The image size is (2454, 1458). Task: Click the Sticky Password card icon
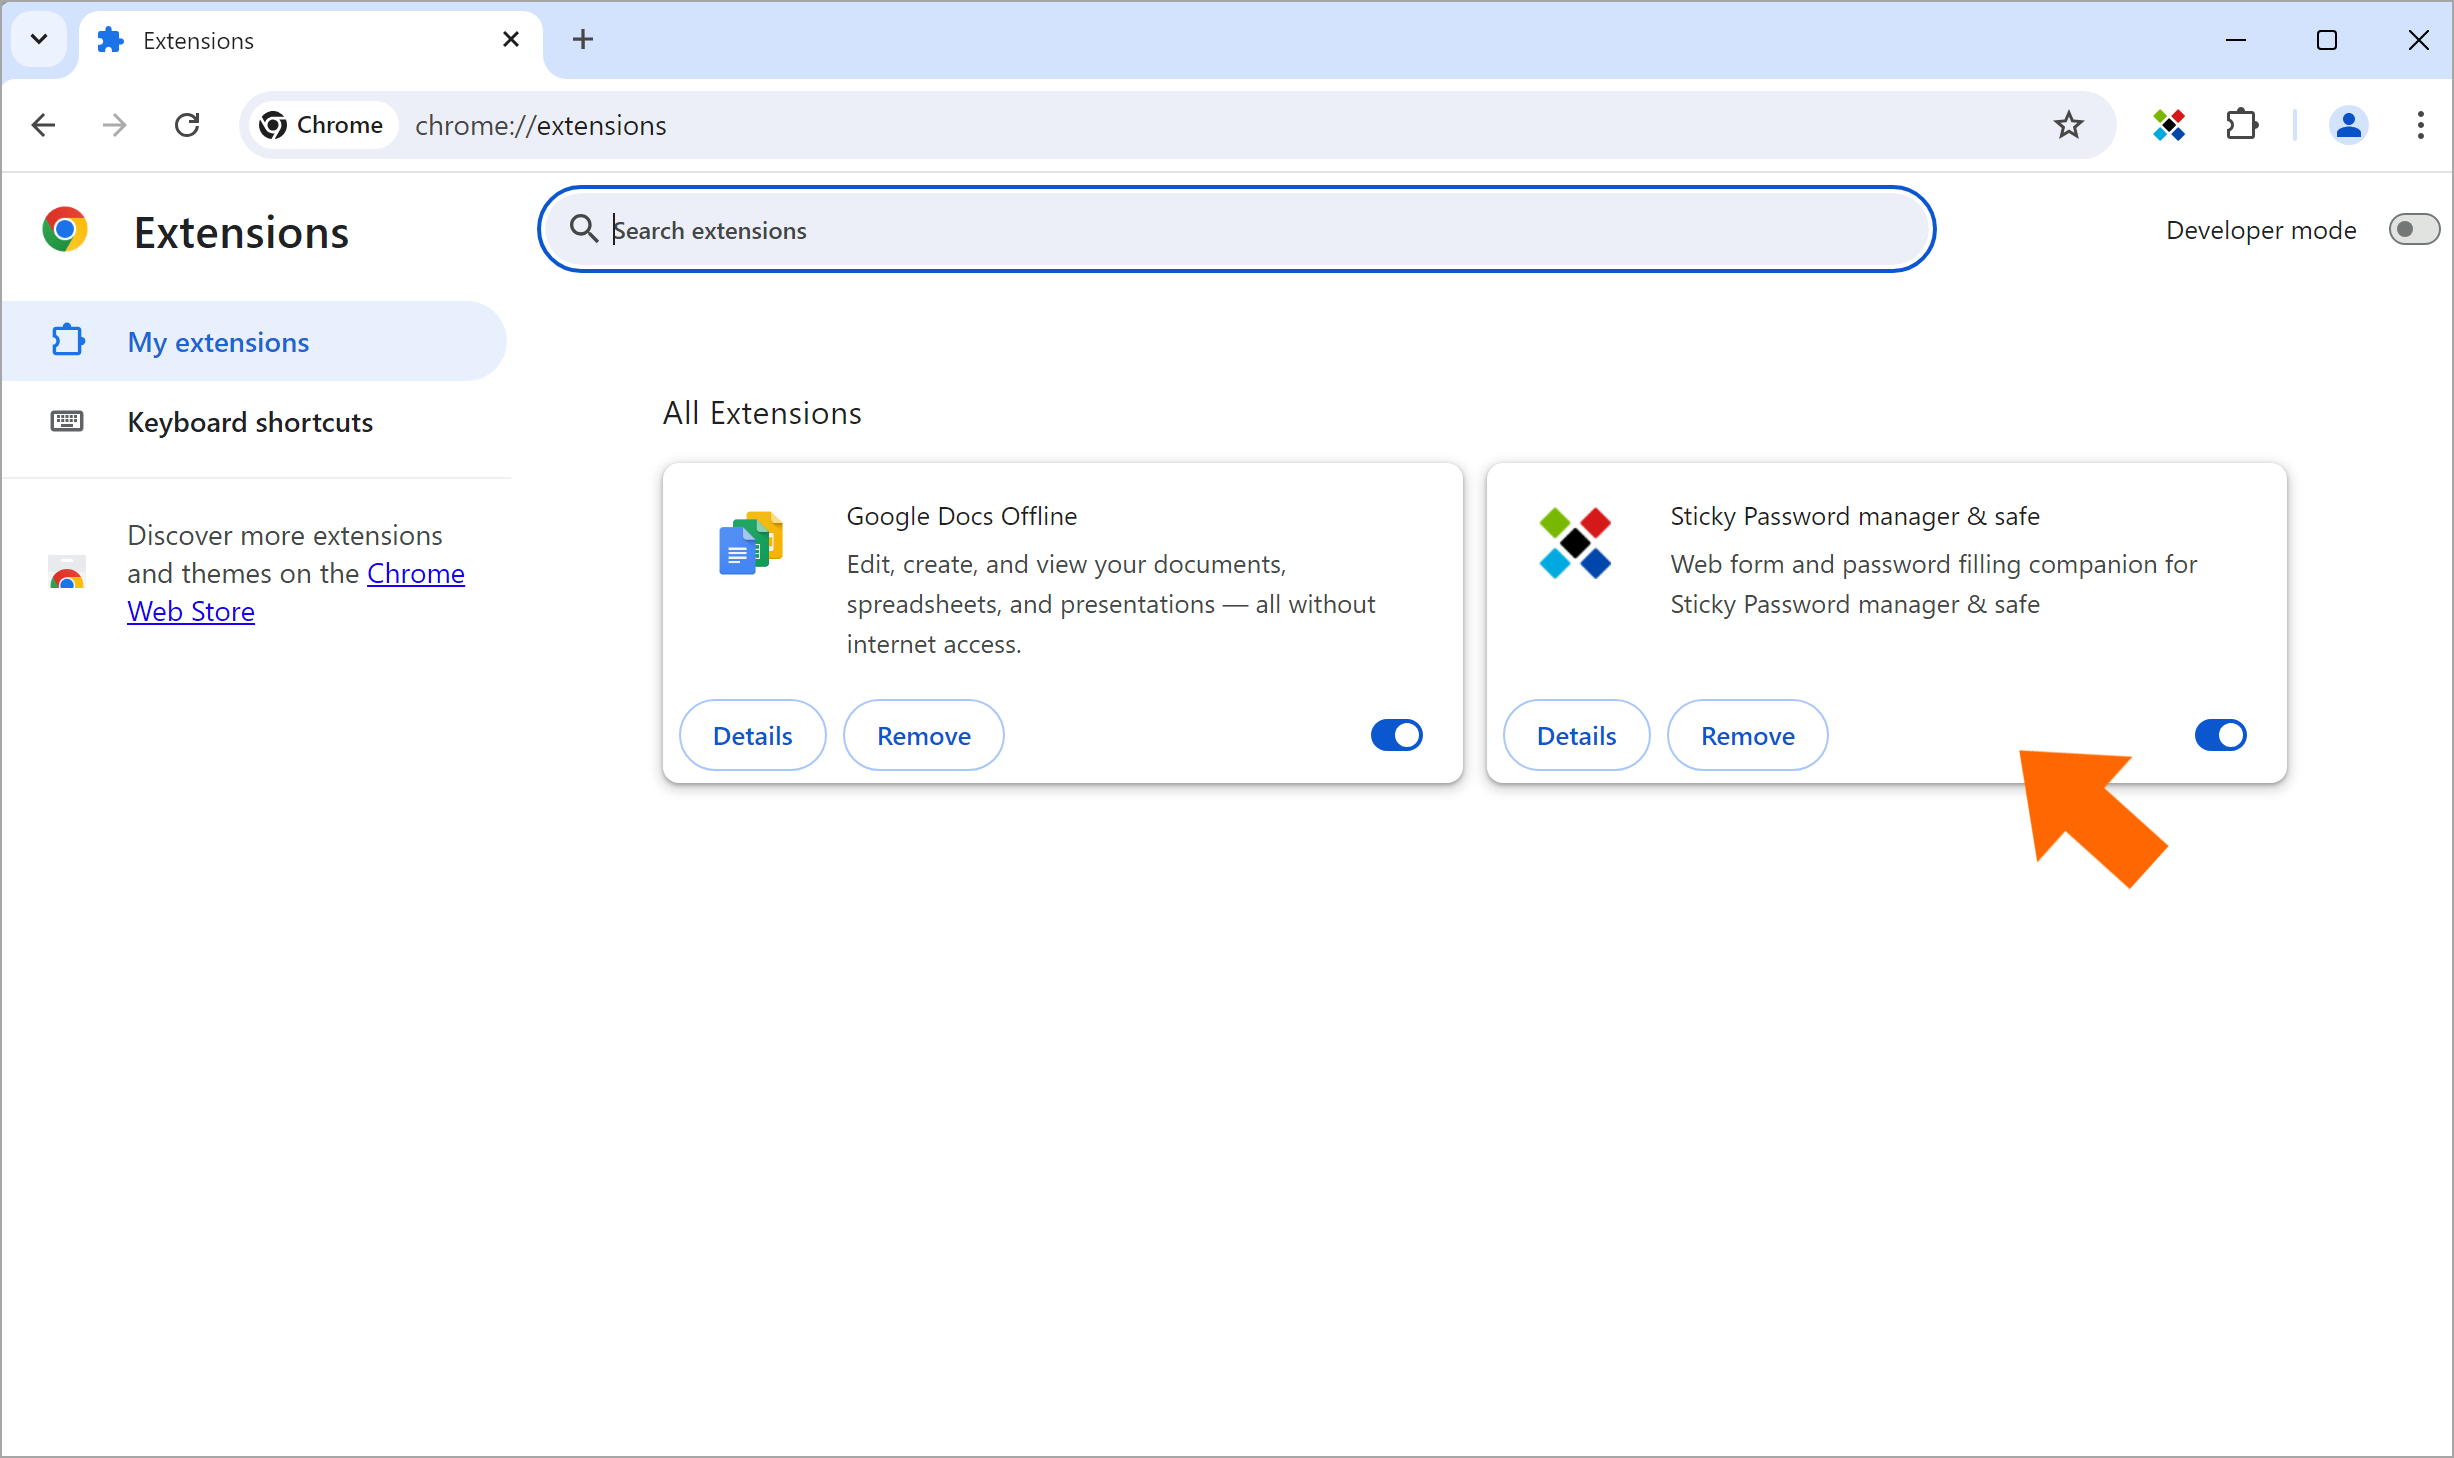click(1575, 543)
